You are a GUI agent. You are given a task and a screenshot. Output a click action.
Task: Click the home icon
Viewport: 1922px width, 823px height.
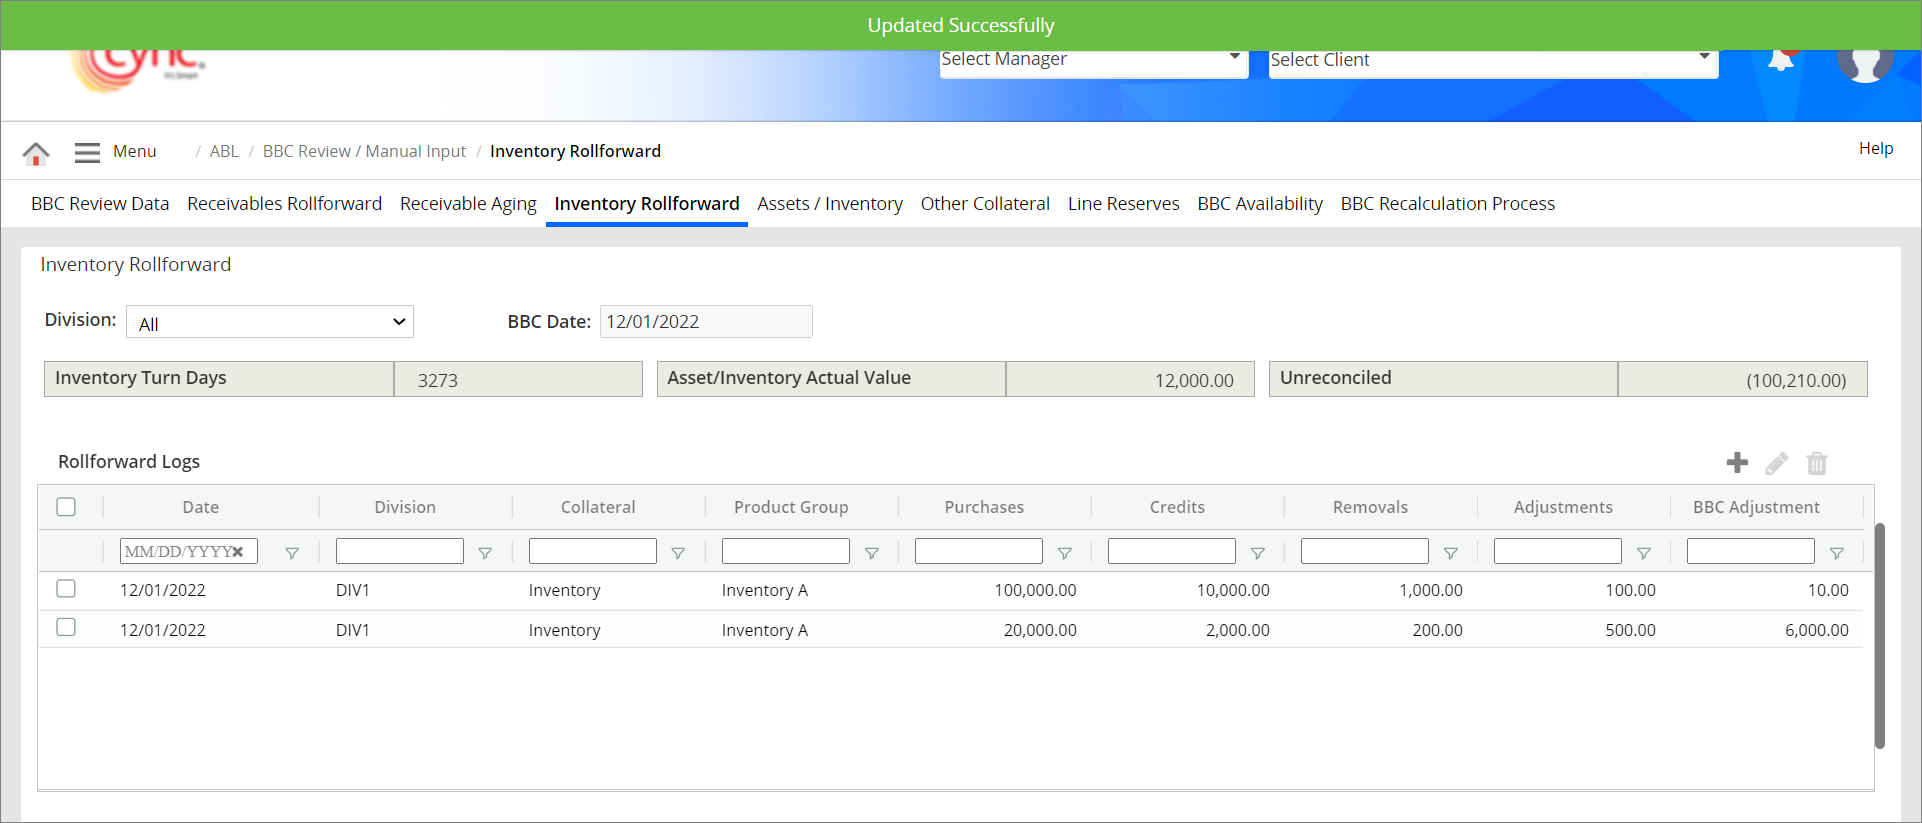click(x=36, y=153)
